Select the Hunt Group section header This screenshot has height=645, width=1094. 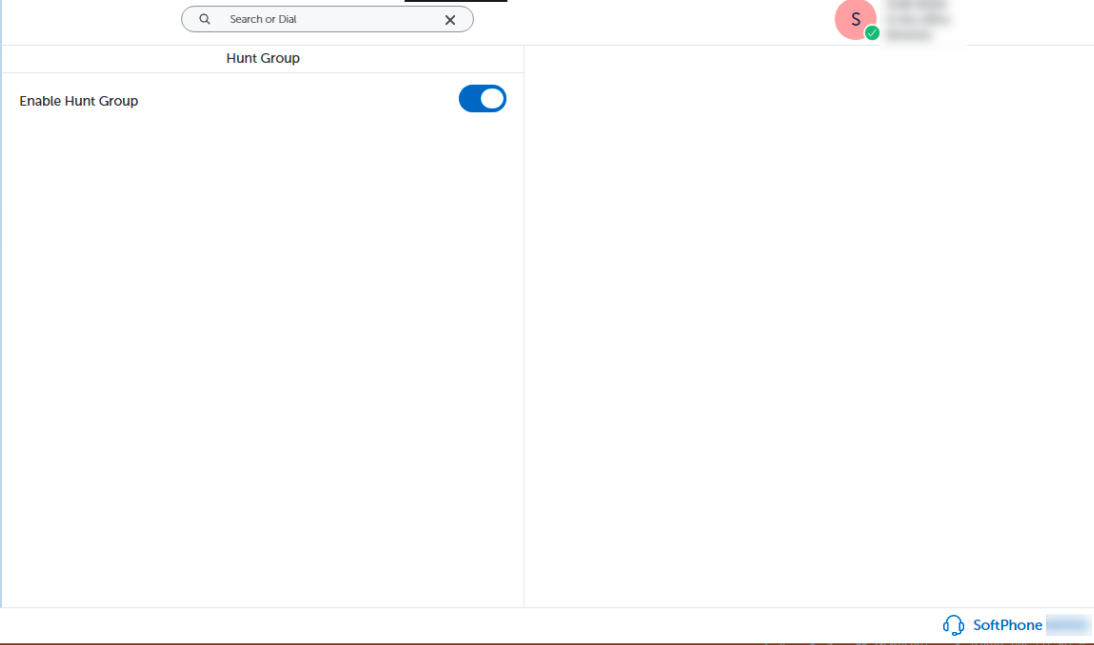point(262,58)
